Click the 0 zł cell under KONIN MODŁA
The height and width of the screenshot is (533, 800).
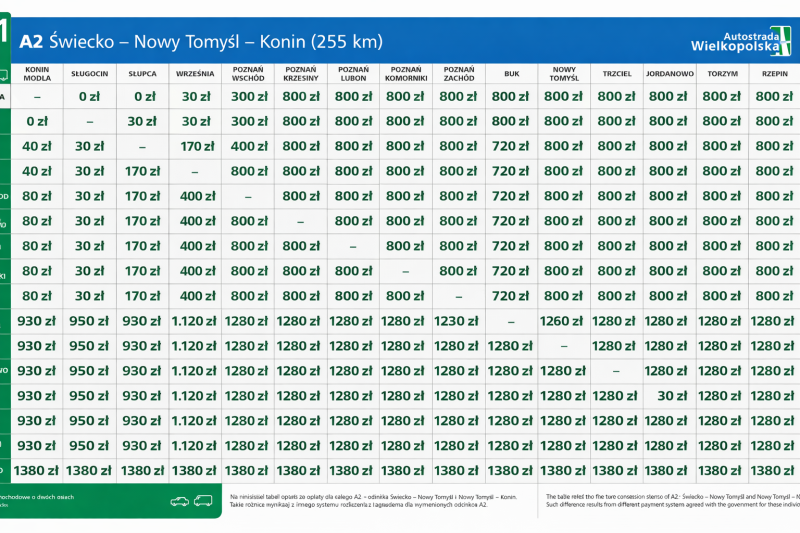pyautogui.click(x=37, y=121)
